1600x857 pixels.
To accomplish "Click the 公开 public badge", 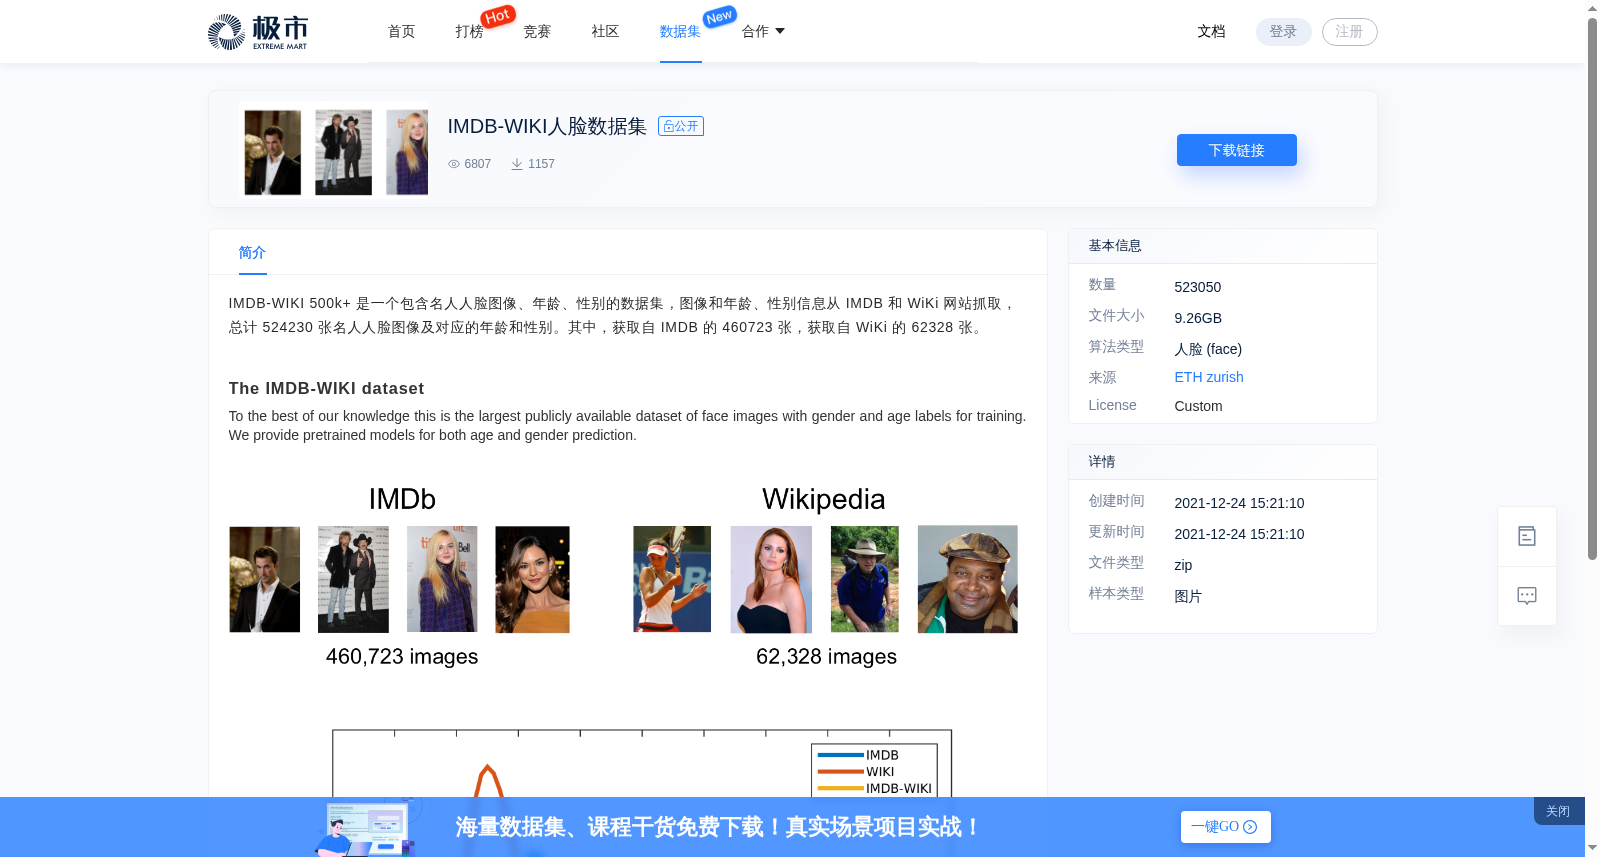I will pyautogui.click(x=681, y=126).
